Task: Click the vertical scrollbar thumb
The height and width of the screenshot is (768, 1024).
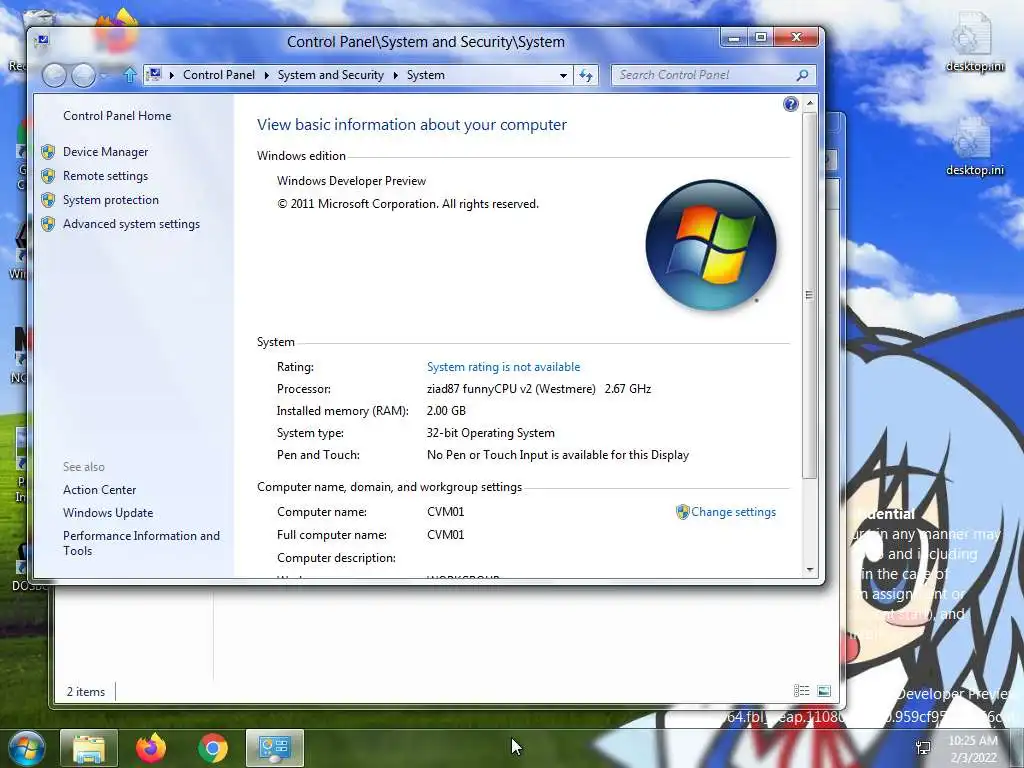Action: [810, 295]
